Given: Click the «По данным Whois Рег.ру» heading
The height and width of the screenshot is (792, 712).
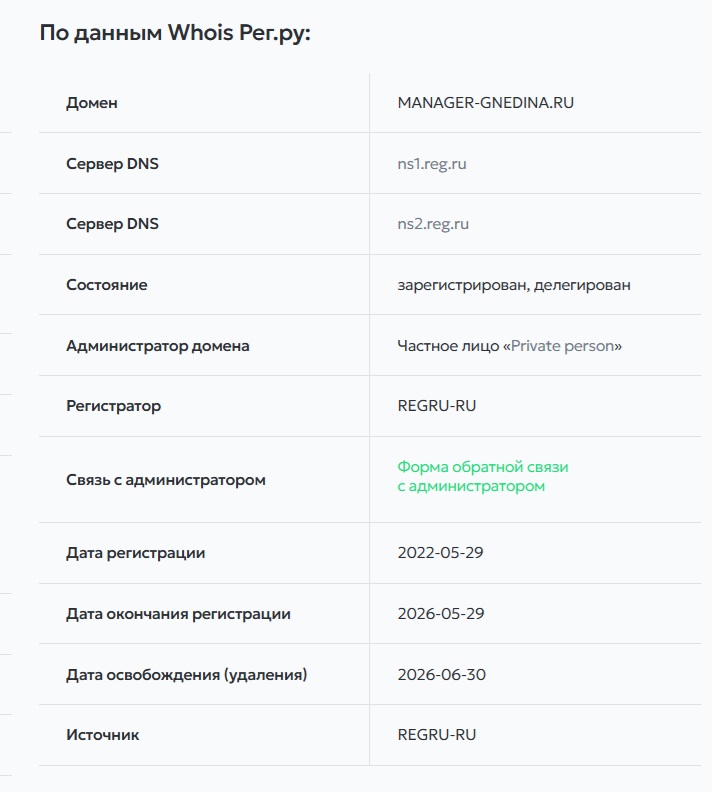Looking at the screenshot, I should tap(175, 33).
